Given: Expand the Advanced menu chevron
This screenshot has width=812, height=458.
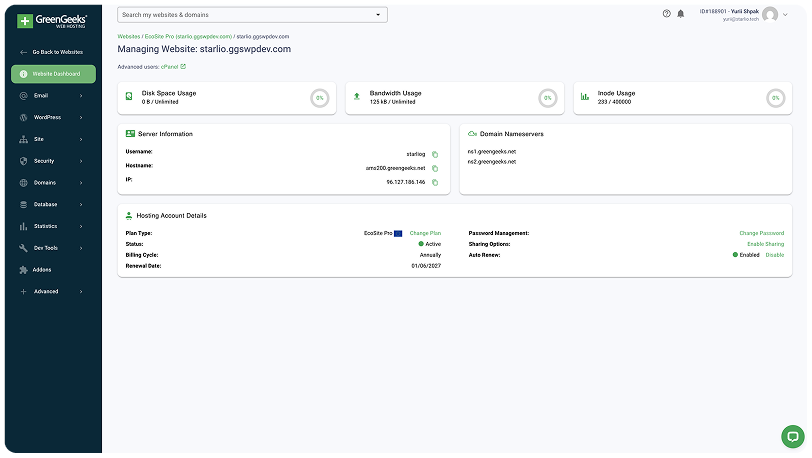Looking at the screenshot, I should (81, 292).
